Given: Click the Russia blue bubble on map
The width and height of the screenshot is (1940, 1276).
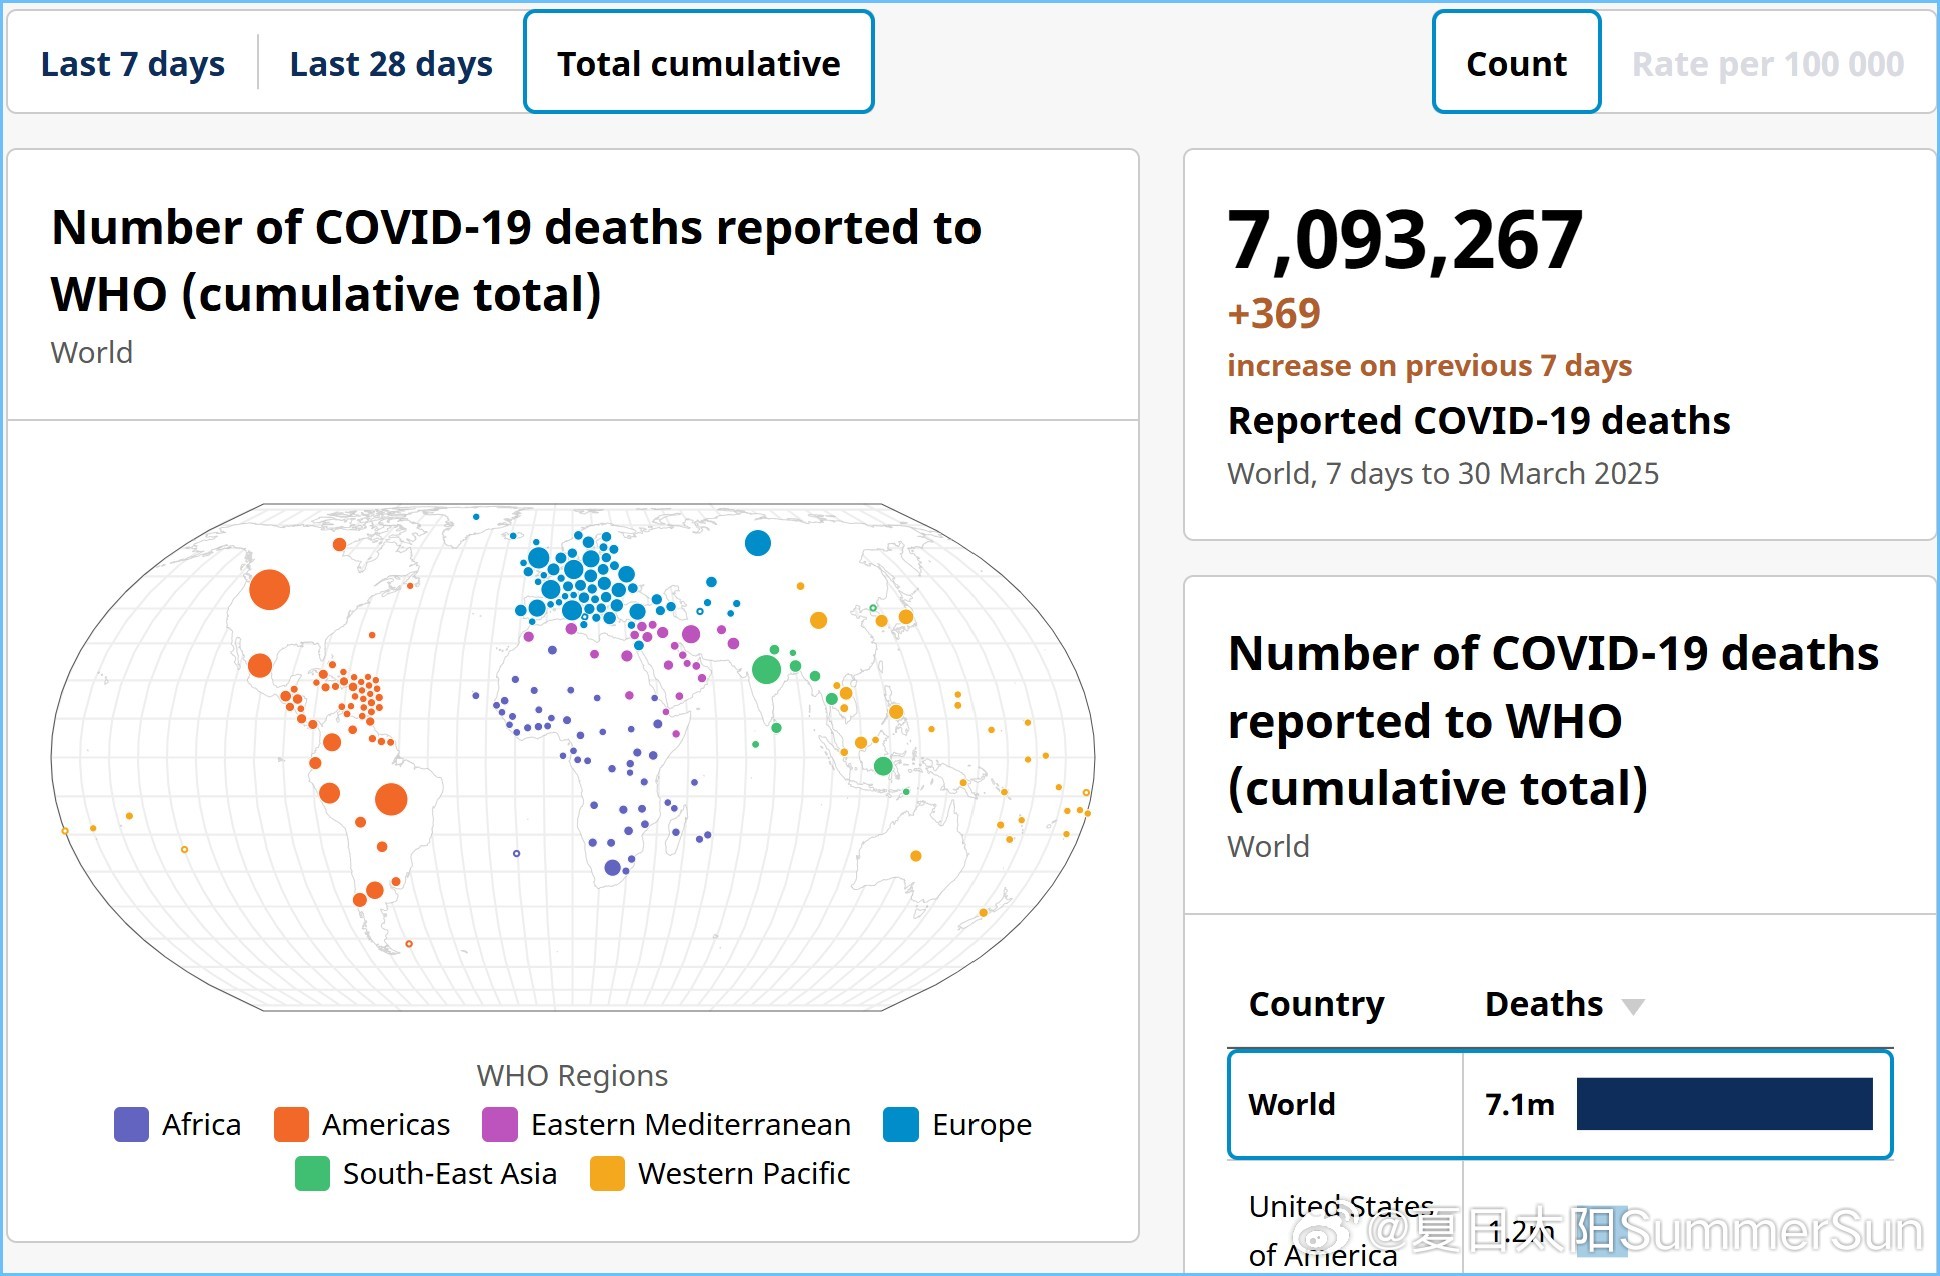Looking at the screenshot, I should 758,543.
